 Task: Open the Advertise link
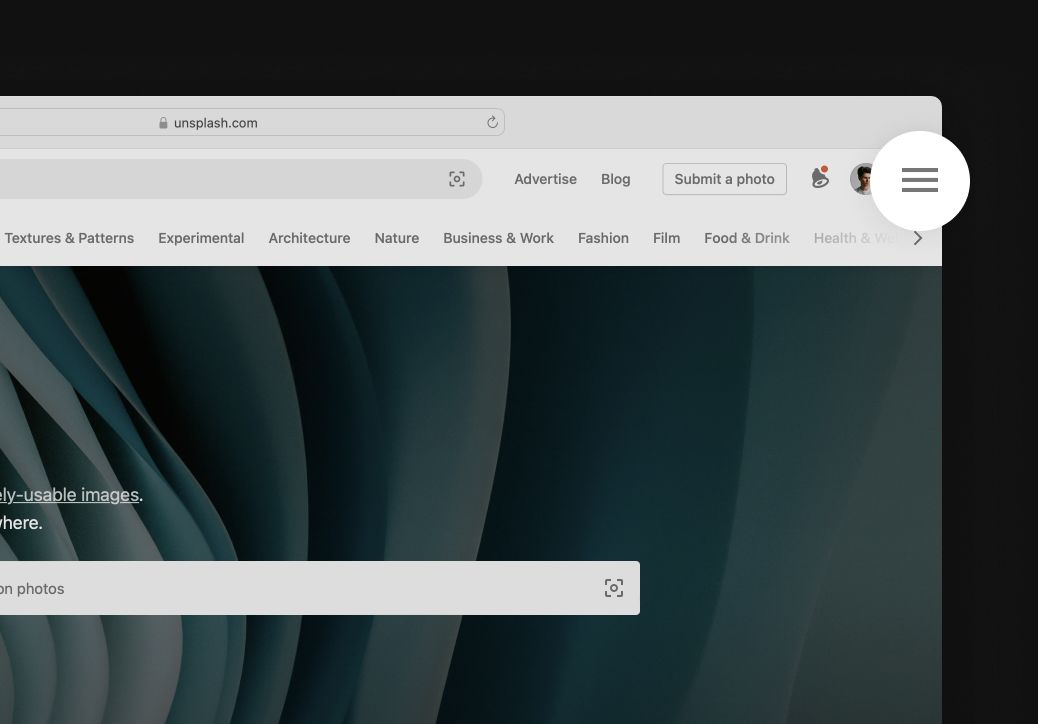click(545, 179)
